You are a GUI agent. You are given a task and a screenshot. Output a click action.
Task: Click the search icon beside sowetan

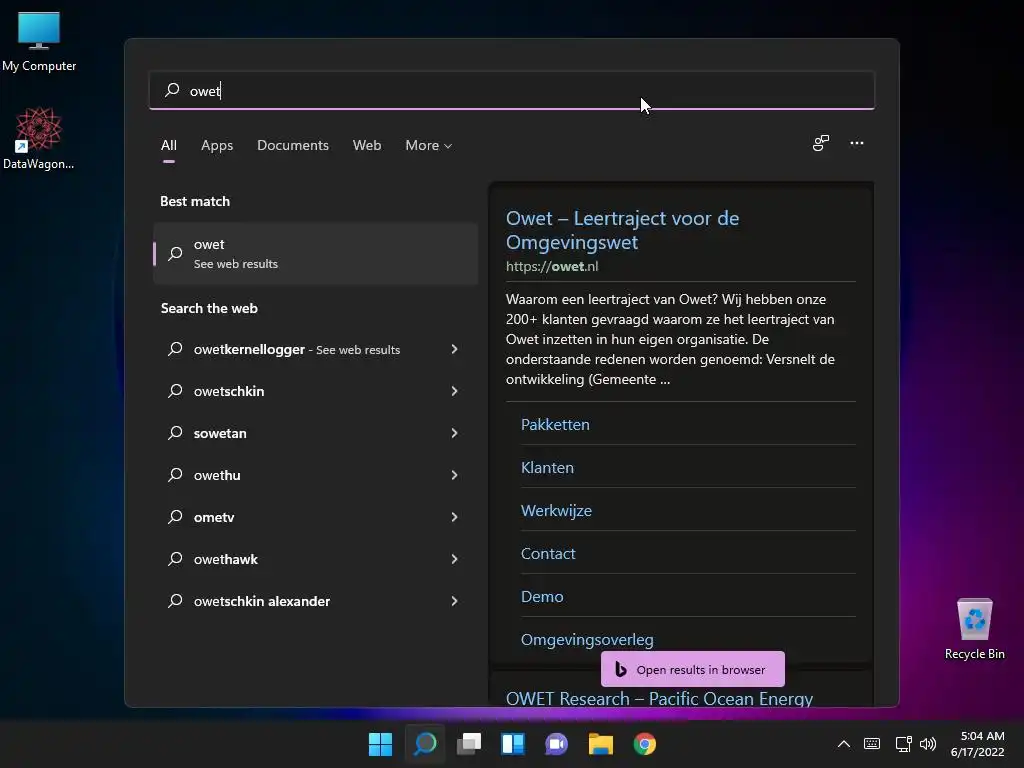pos(175,432)
